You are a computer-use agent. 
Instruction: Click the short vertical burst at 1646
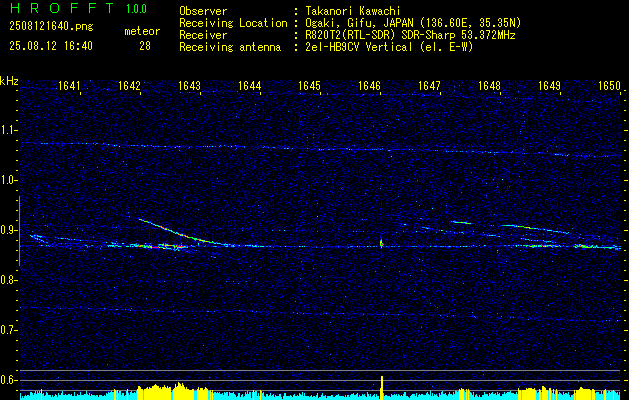click(x=381, y=243)
